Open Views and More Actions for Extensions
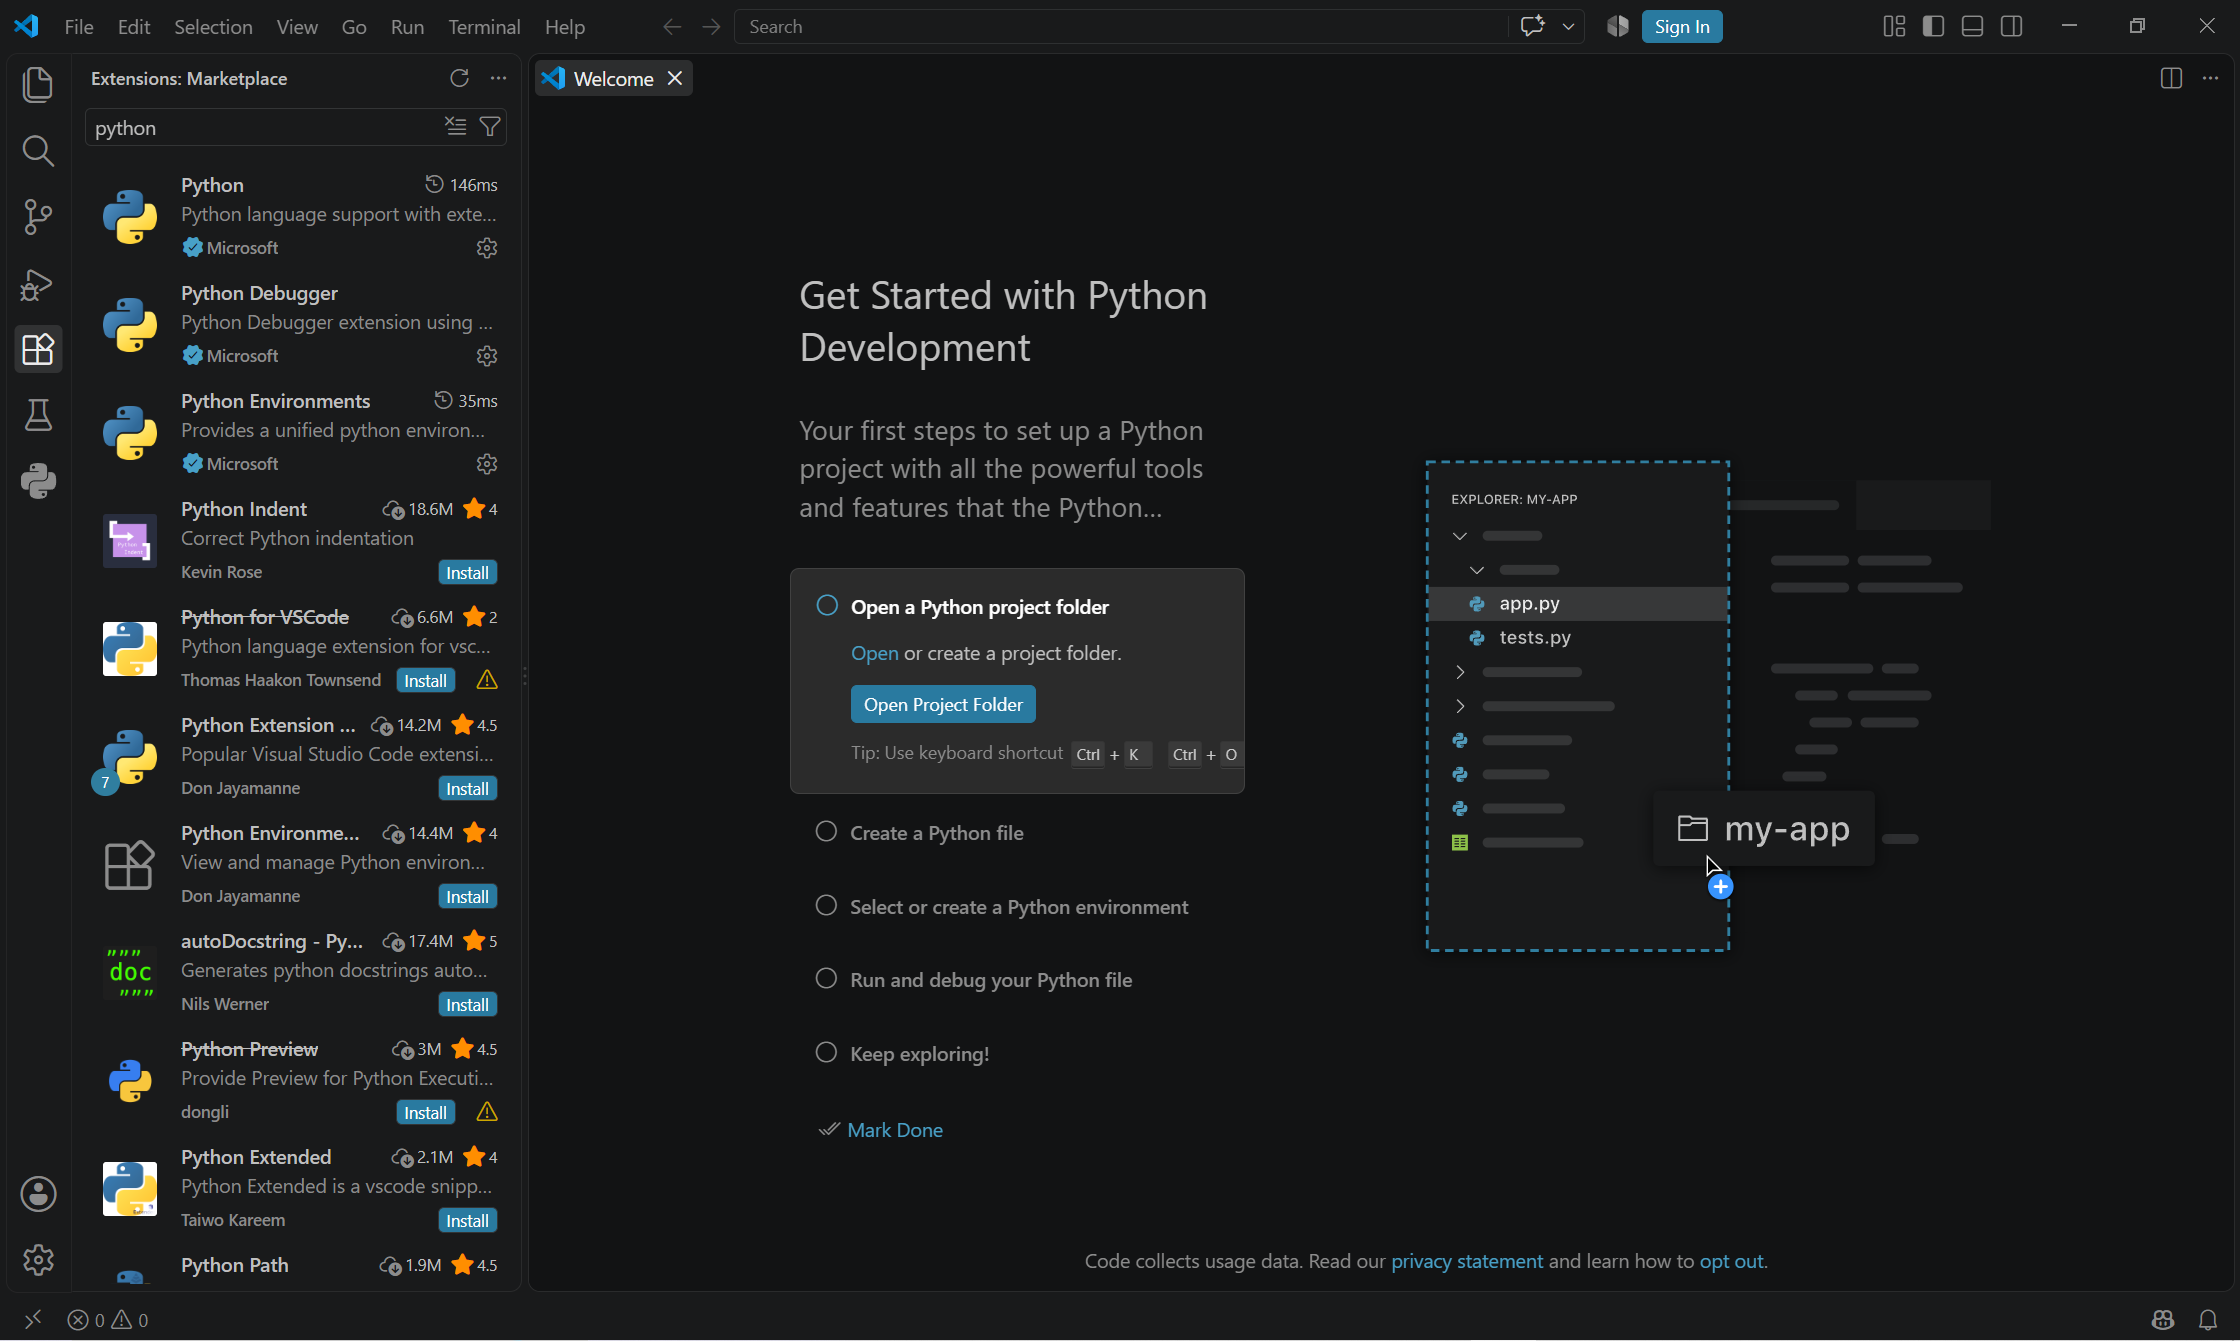 click(498, 78)
